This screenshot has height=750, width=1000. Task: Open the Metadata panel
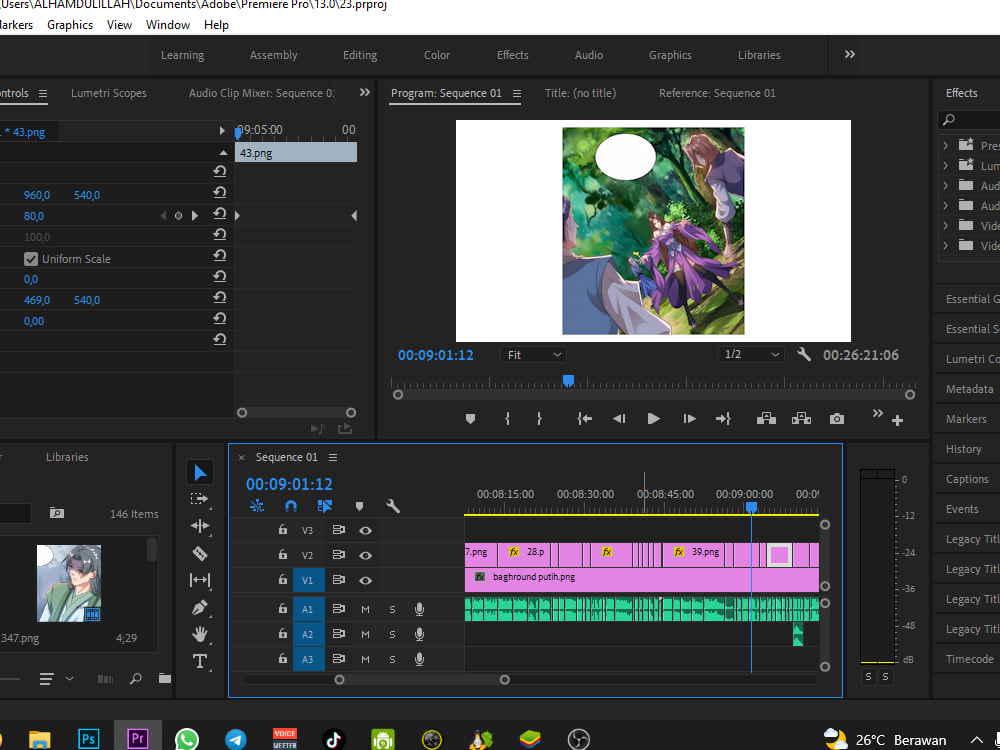point(969,389)
